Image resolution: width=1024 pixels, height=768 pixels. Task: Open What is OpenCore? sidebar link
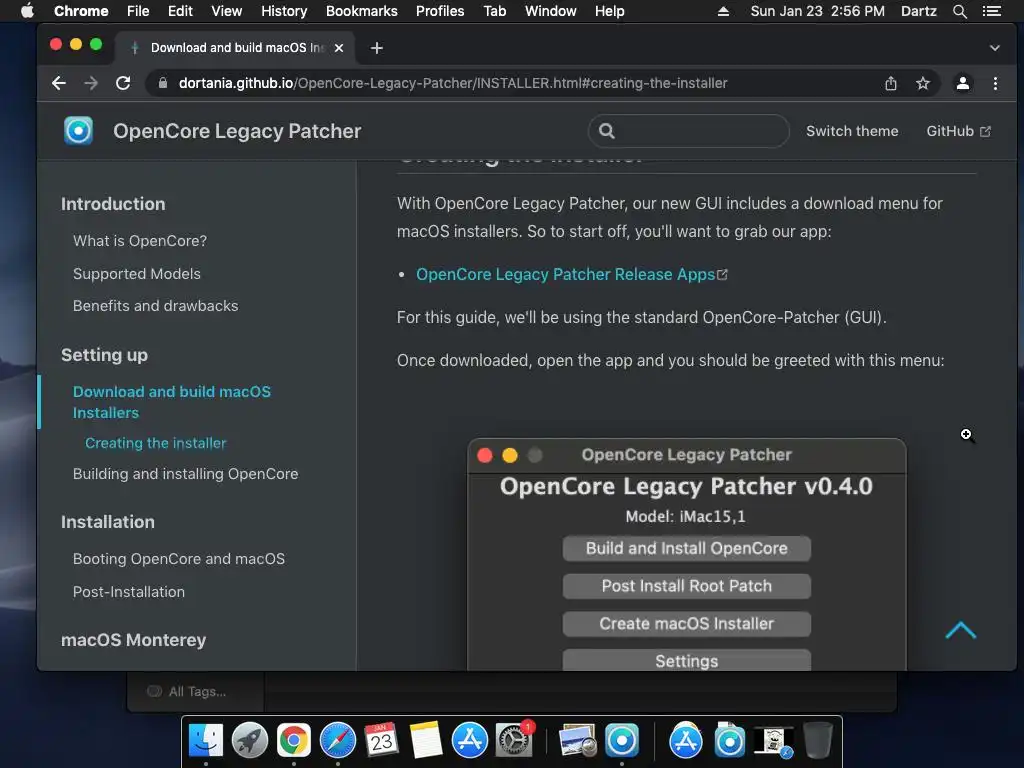140,241
